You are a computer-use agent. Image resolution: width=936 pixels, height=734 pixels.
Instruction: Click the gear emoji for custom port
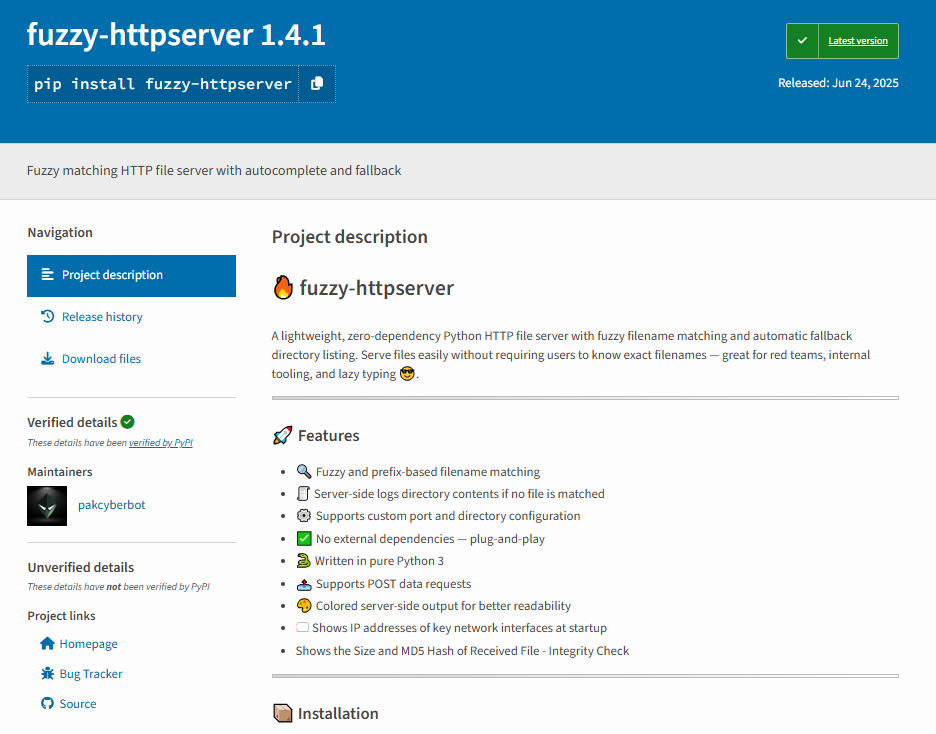[304, 516]
